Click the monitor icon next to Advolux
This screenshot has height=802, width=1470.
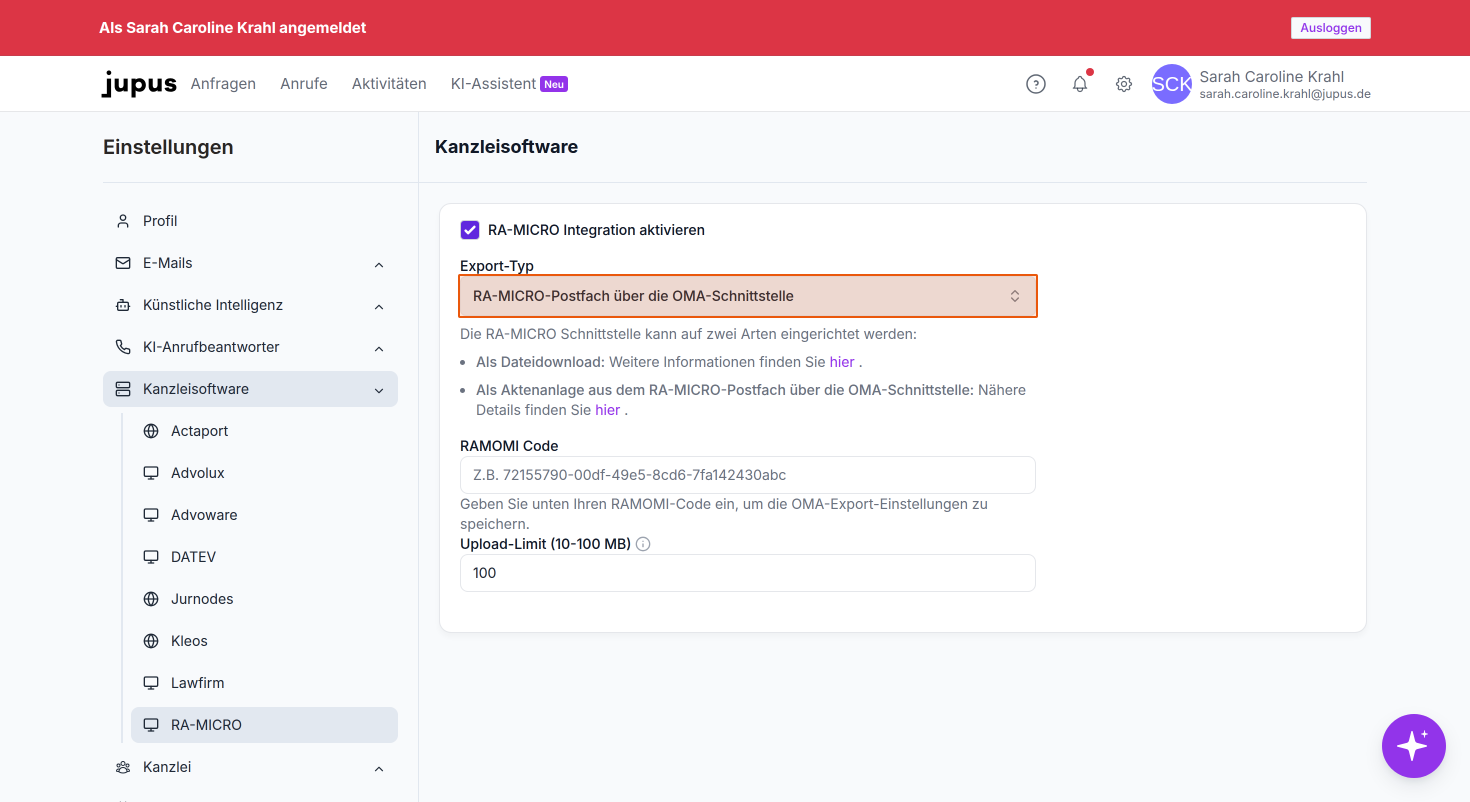[x=151, y=473]
